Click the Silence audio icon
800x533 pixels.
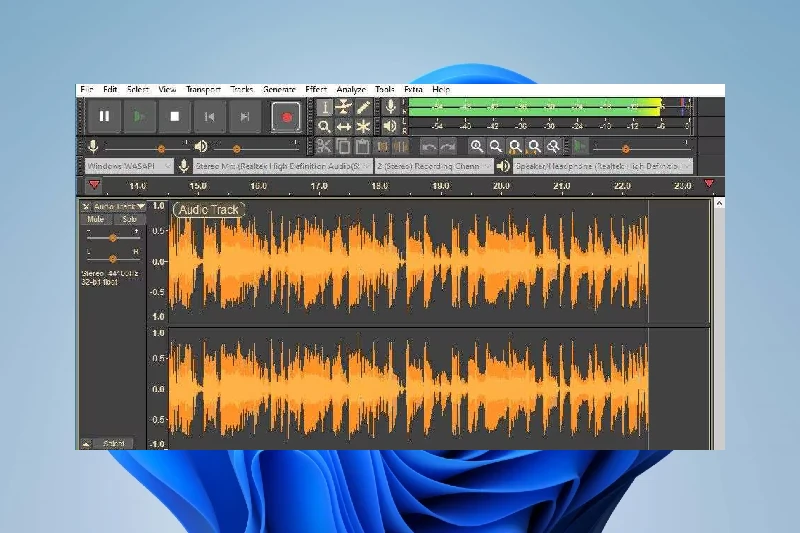pyautogui.click(x=401, y=147)
